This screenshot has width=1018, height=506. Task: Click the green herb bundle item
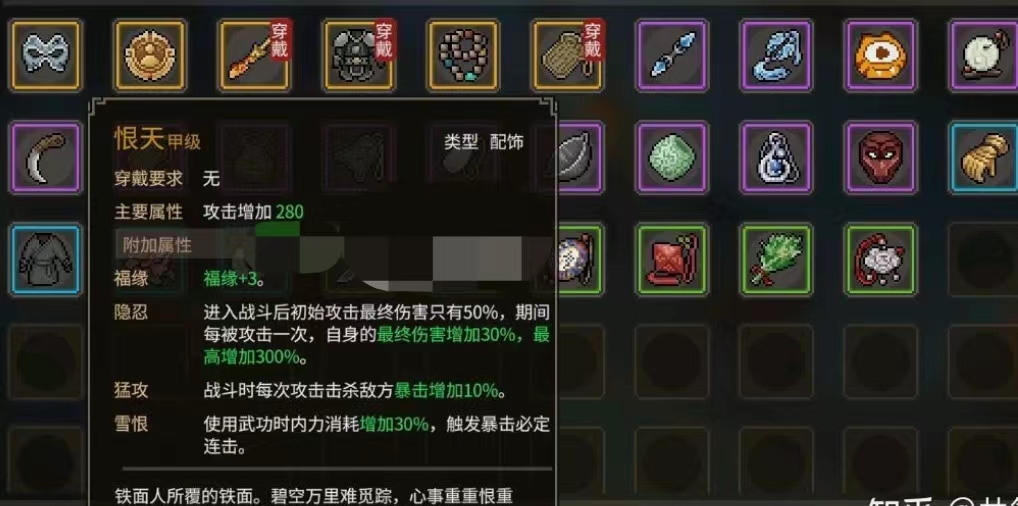point(776,260)
